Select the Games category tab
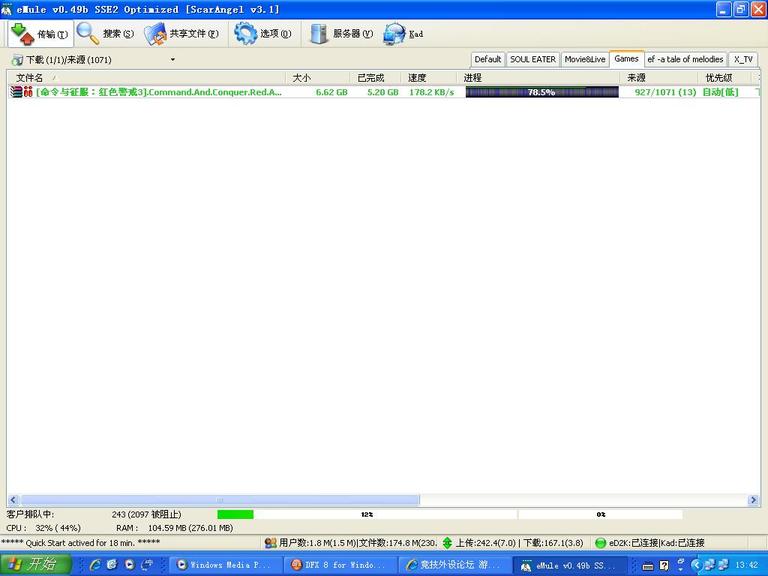Image resolution: width=768 pixels, height=576 pixels. [x=626, y=58]
